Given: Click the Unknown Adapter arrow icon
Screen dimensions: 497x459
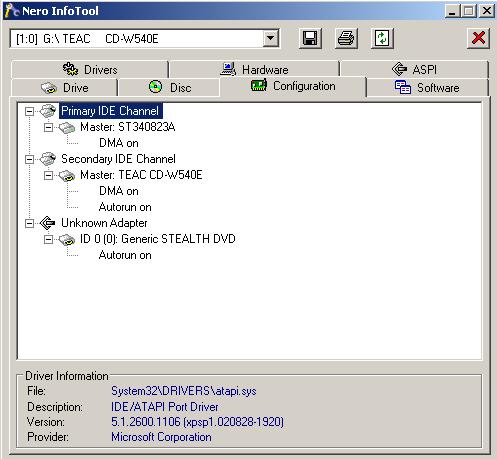Looking at the screenshot, I should (47, 223).
